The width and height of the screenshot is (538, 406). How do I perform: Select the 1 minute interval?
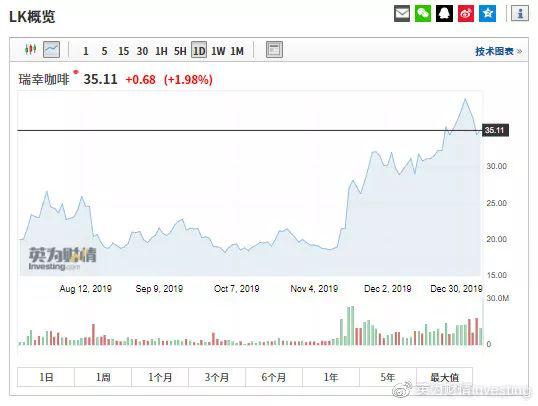(x=86, y=51)
